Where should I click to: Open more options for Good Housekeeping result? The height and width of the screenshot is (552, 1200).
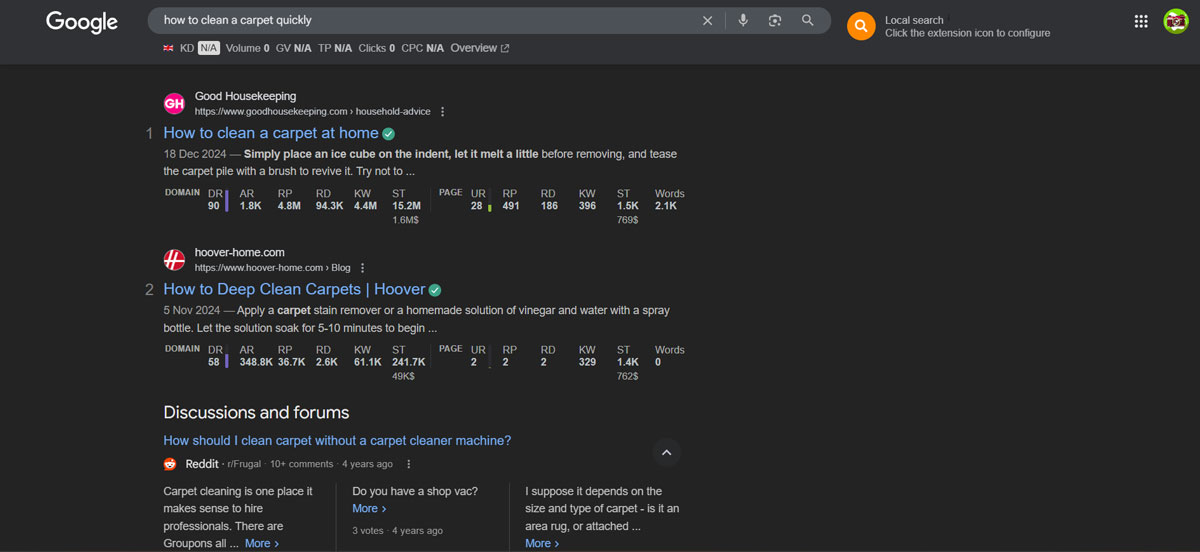[x=443, y=112]
